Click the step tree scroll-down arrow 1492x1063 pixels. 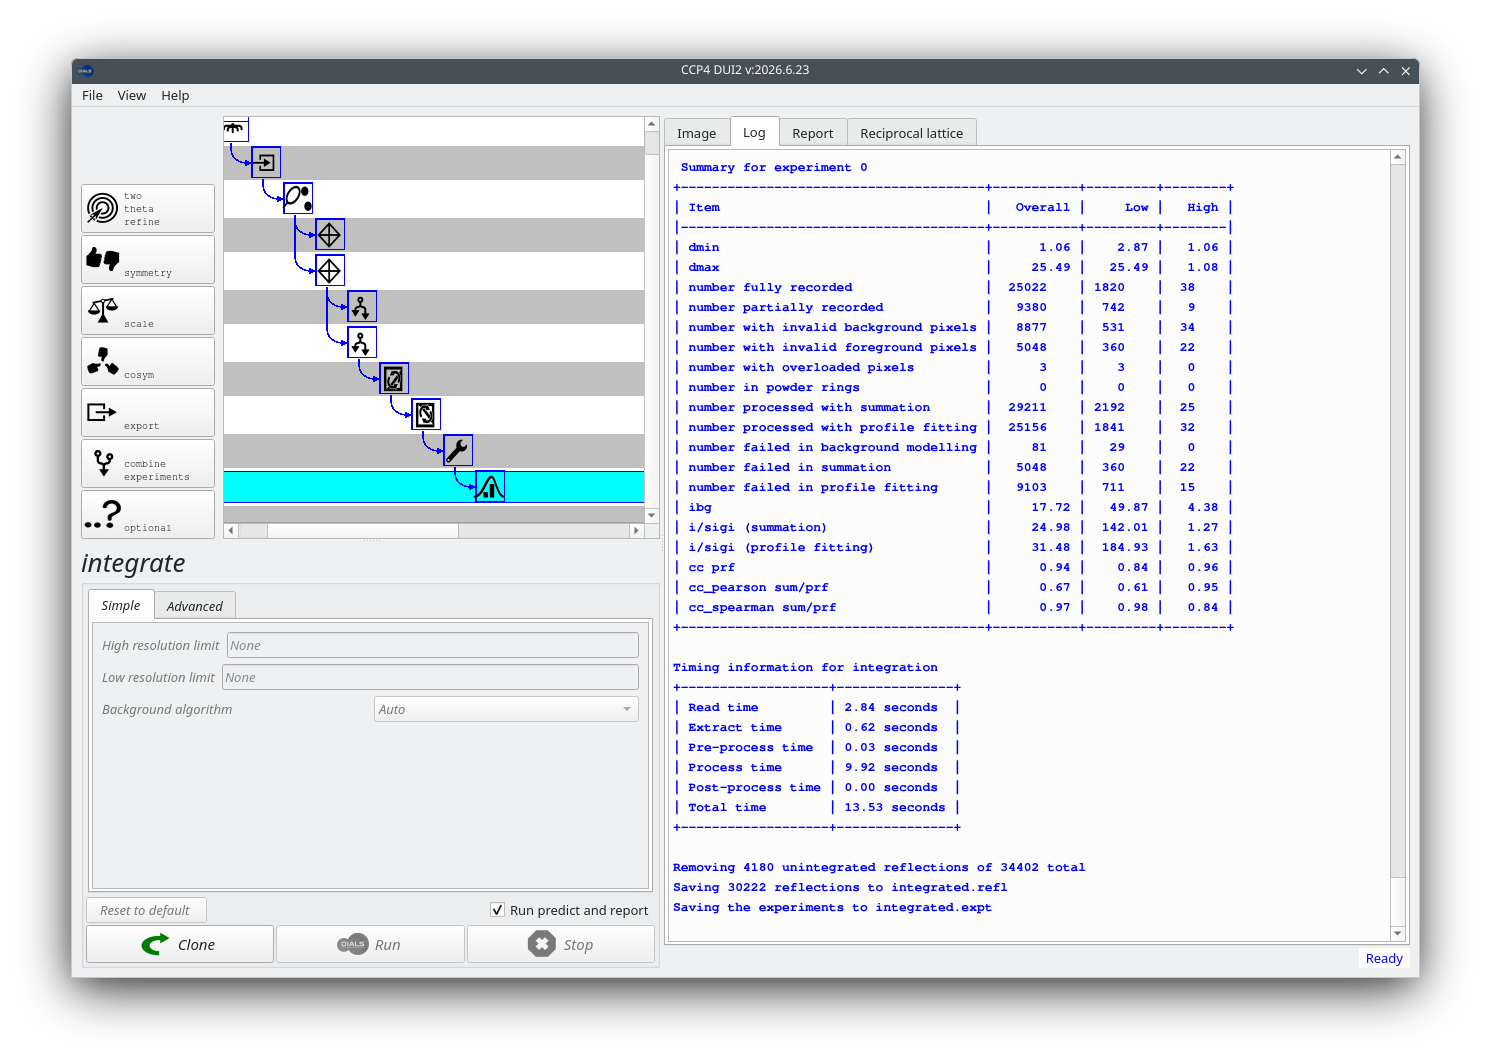652,515
